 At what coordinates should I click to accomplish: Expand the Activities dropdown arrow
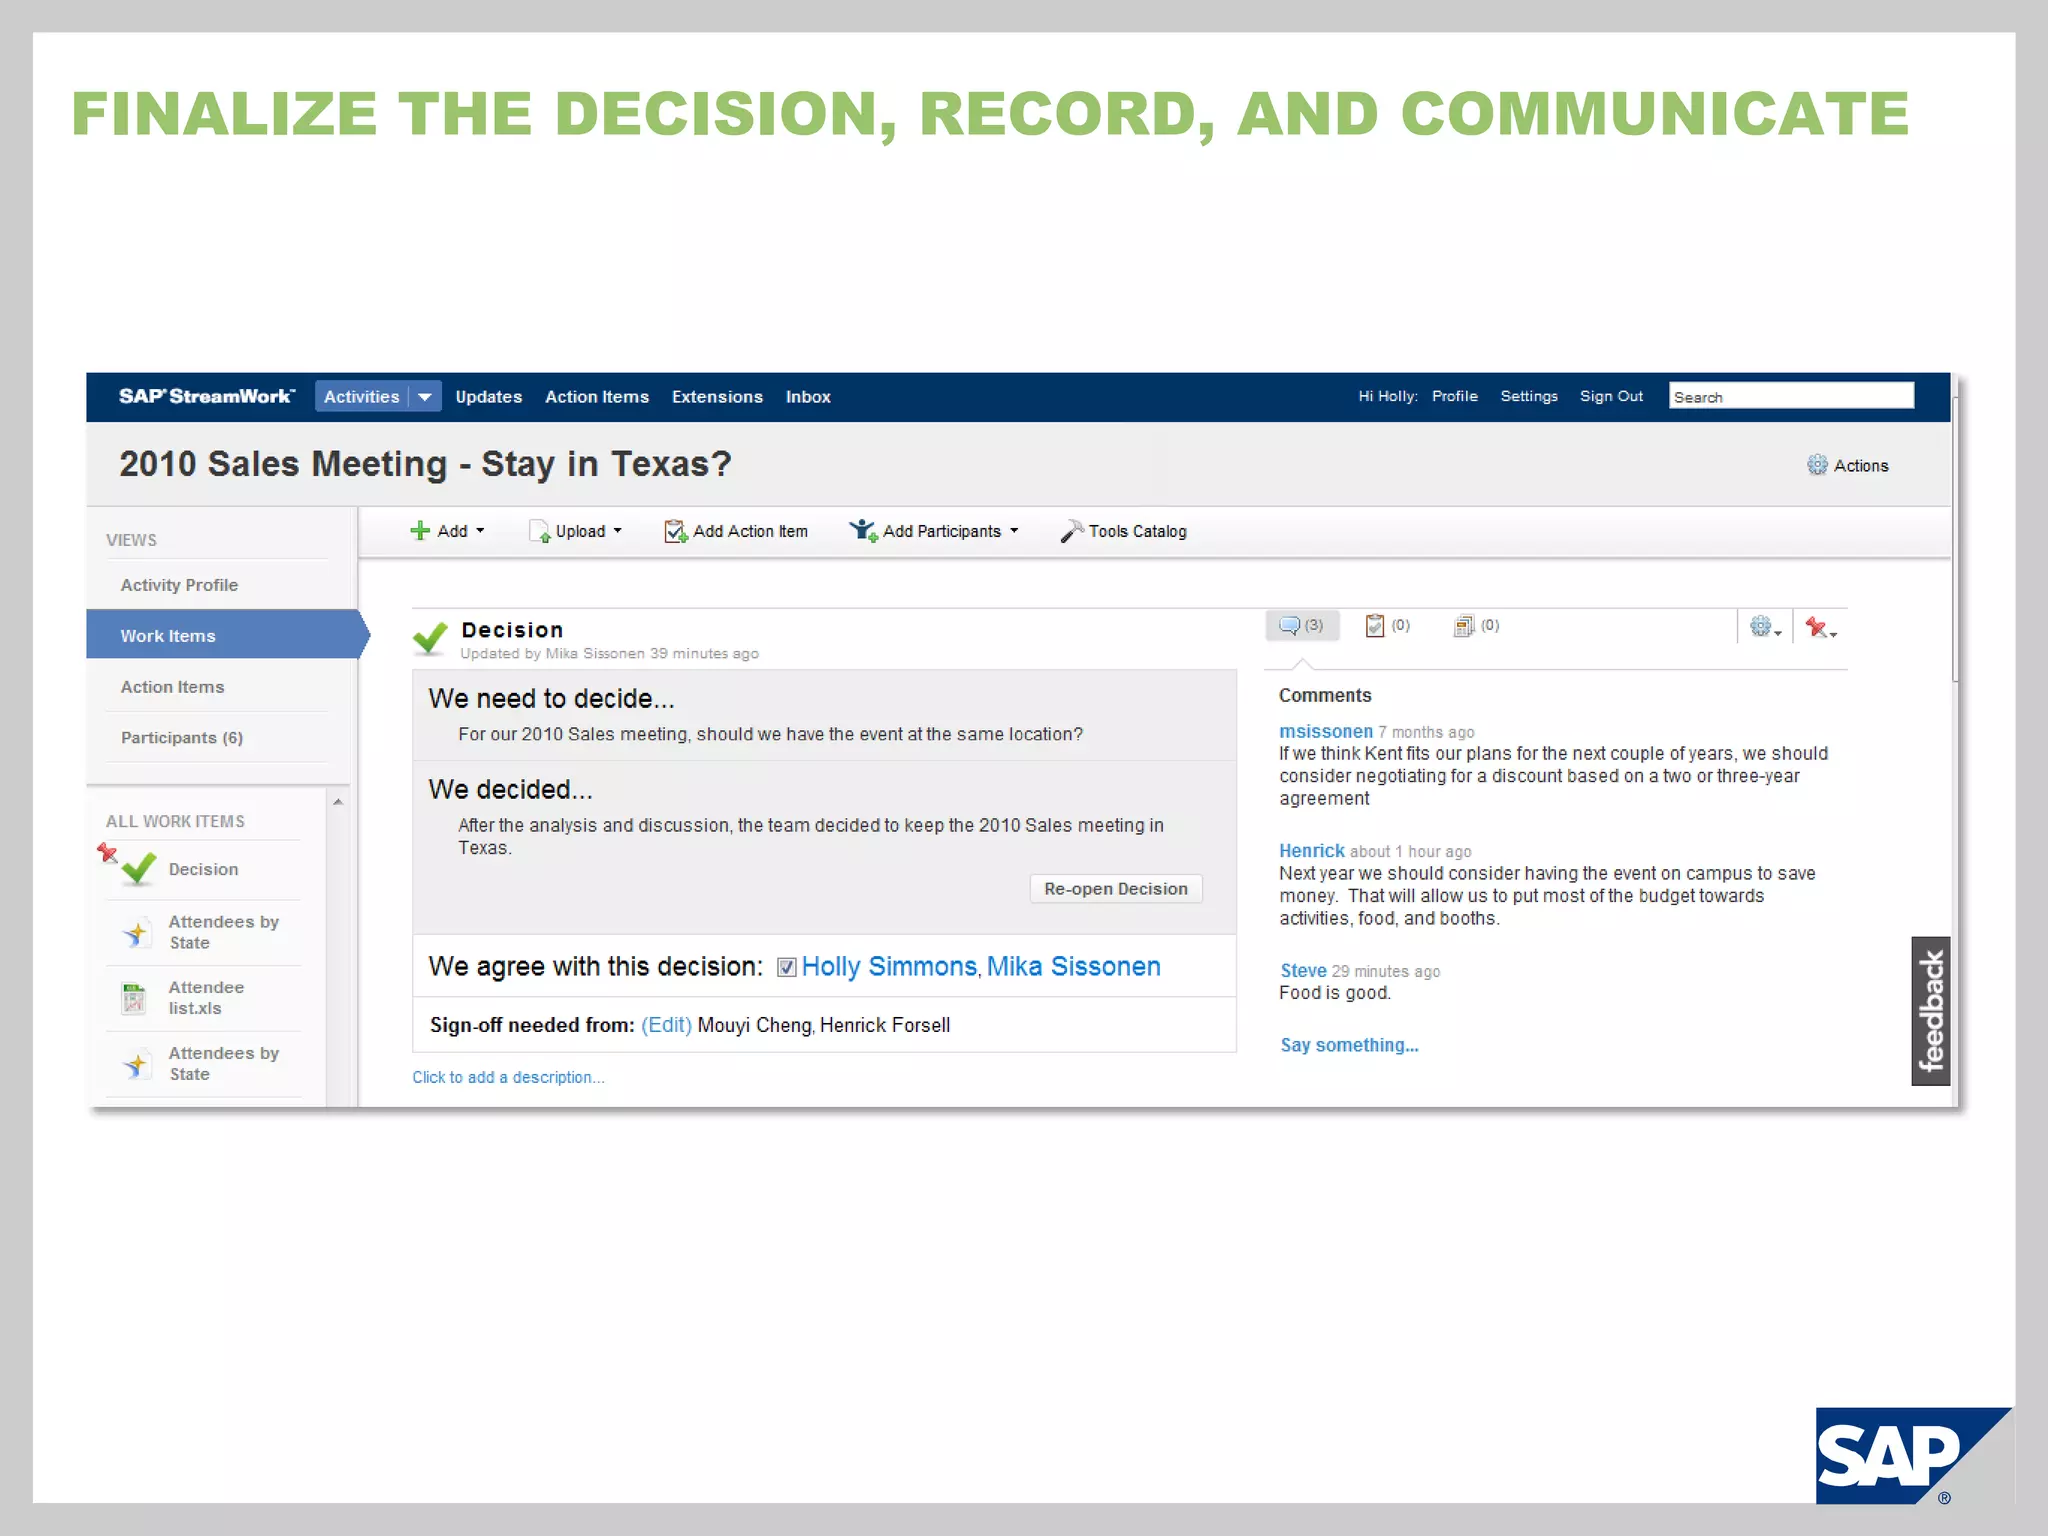point(425,397)
